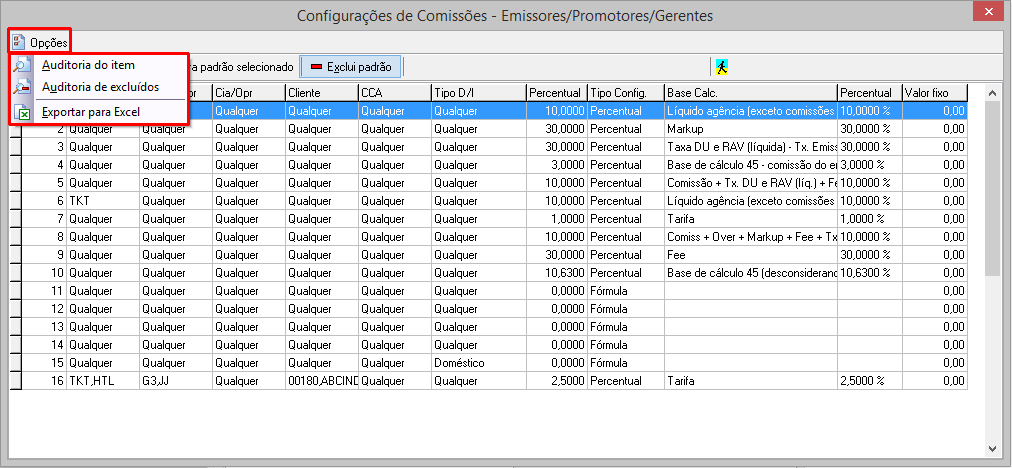Click the vertical scrollbar thumb
This screenshot has width=1012, height=468.
992,188
